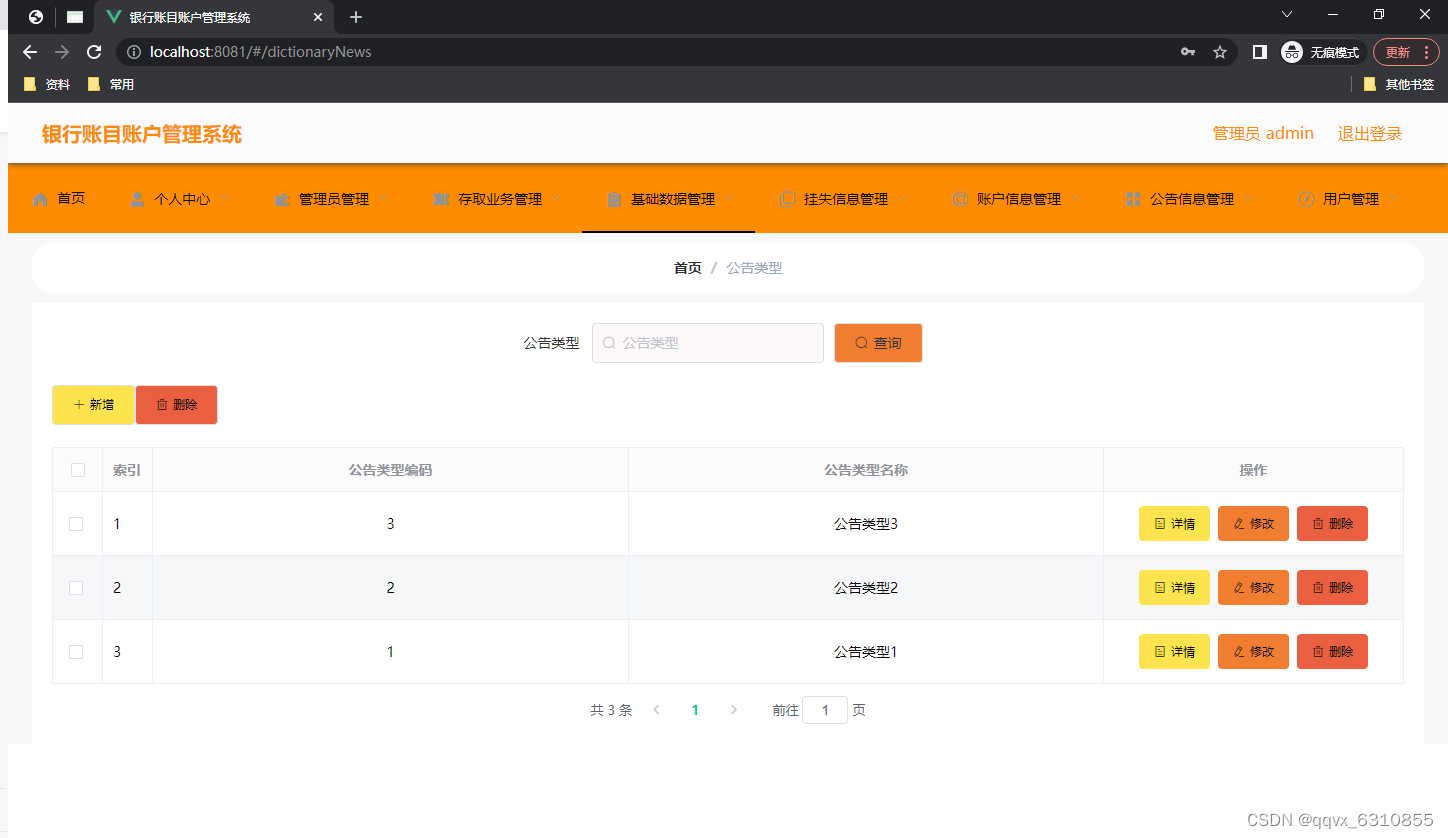Toggle the select-all checkbox in table header

tap(78, 470)
